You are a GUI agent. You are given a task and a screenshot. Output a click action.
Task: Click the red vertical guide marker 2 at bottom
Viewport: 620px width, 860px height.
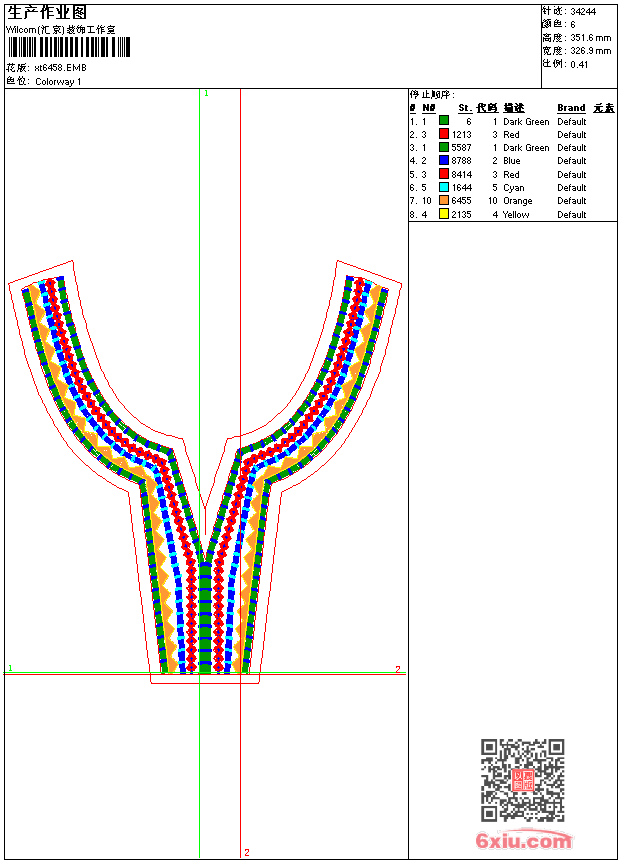(x=247, y=852)
